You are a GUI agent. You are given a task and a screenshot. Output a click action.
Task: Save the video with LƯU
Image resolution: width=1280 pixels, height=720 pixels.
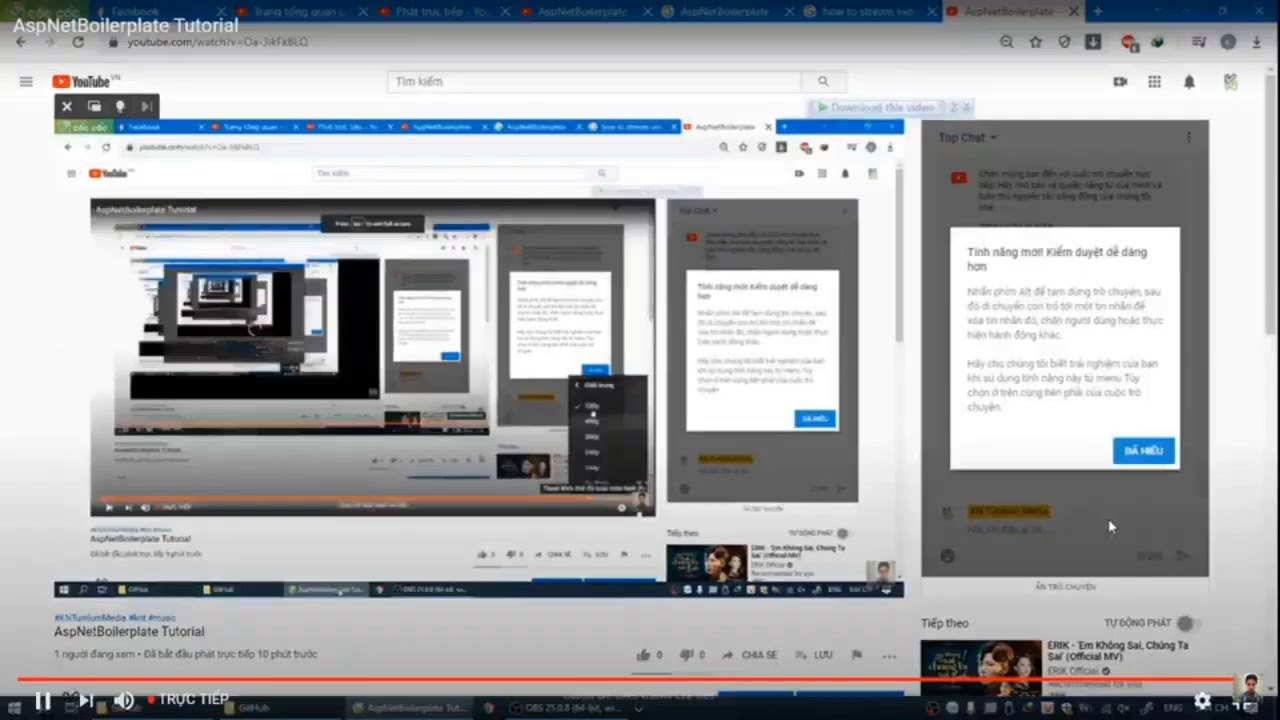click(814, 655)
